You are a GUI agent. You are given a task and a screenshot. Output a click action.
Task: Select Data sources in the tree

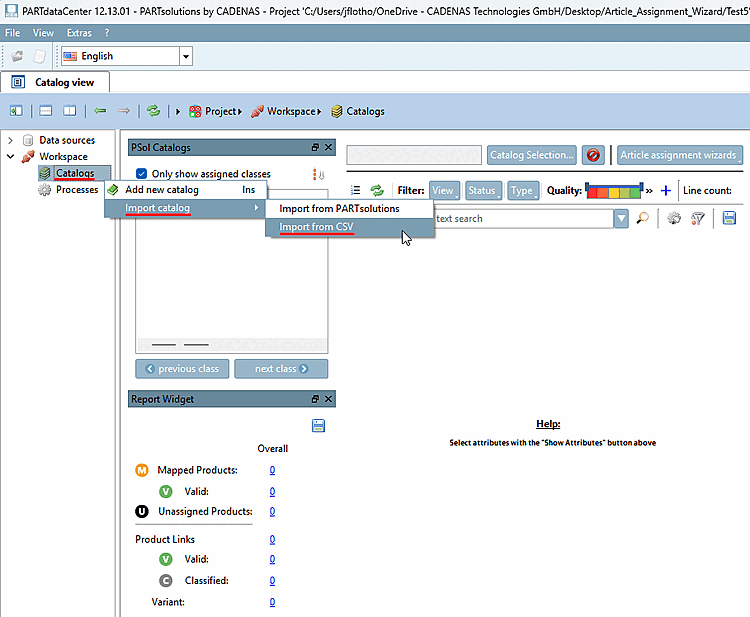click(67, 140)
